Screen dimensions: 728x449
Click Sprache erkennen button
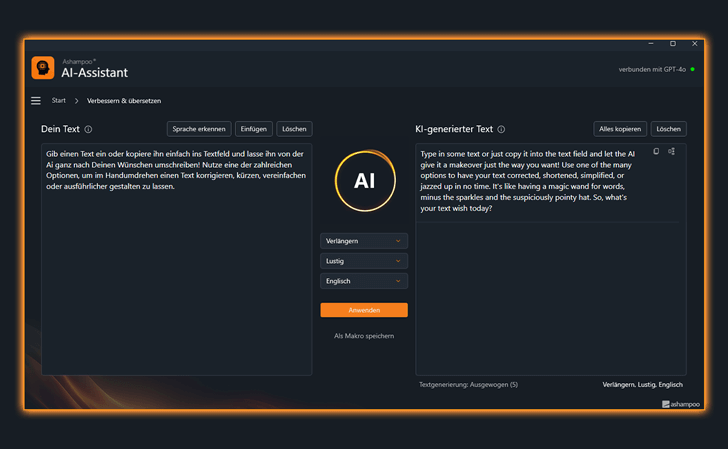199,129
